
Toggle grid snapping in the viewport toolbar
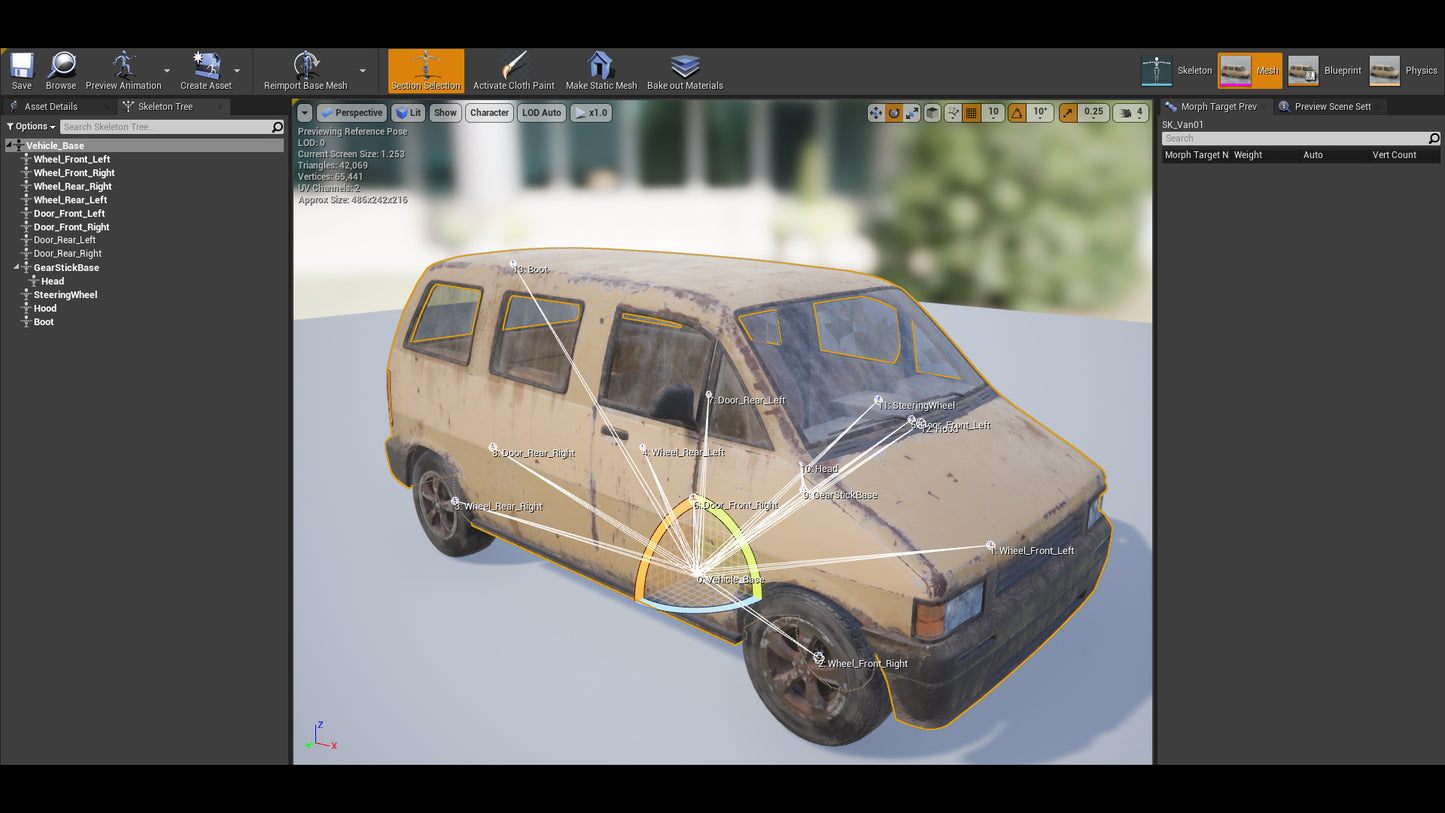coord(971,113)
